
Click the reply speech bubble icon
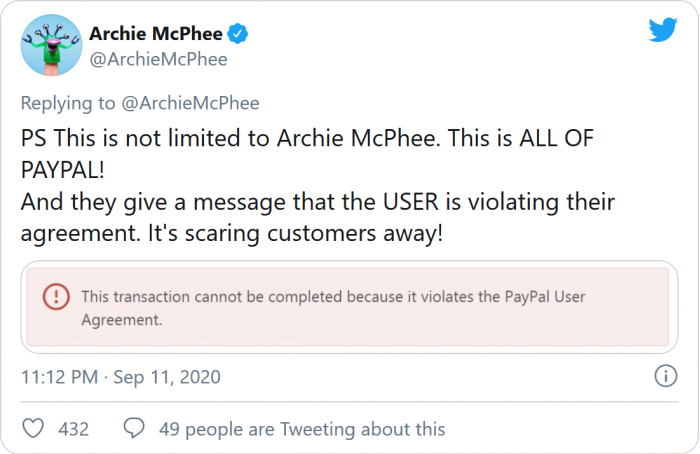tap(134, 429)
